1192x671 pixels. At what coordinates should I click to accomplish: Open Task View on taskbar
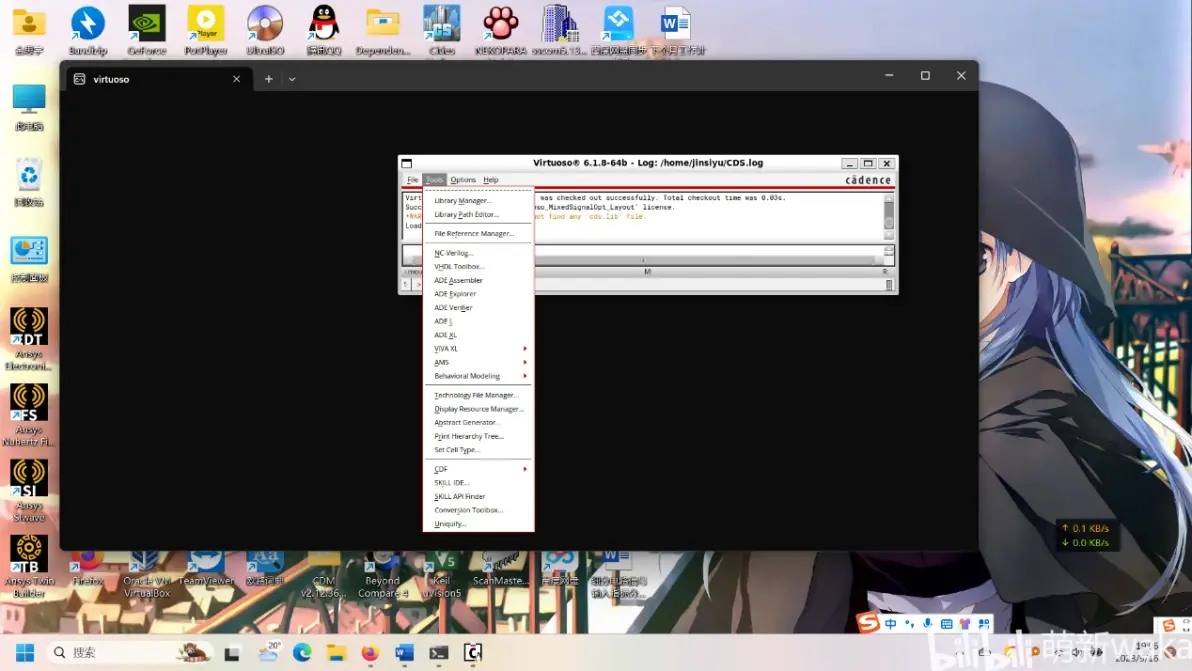click(x=232, y=653)
